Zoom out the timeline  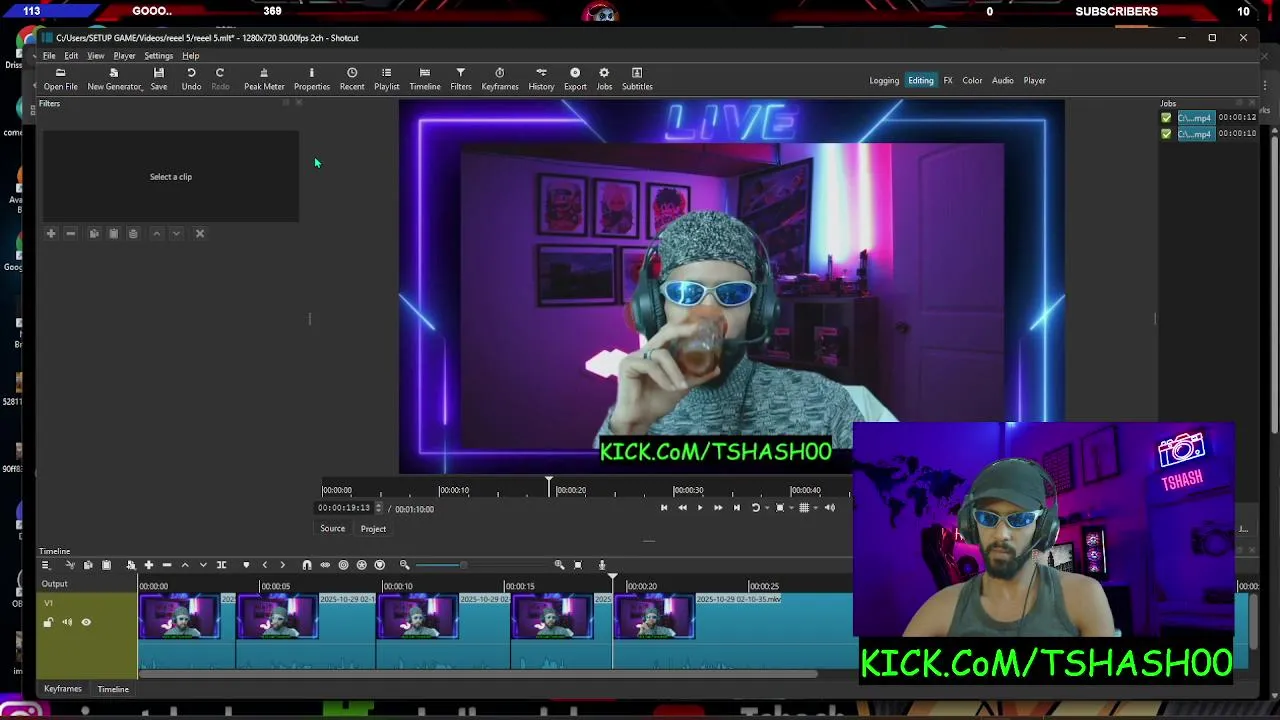point(404,565)
